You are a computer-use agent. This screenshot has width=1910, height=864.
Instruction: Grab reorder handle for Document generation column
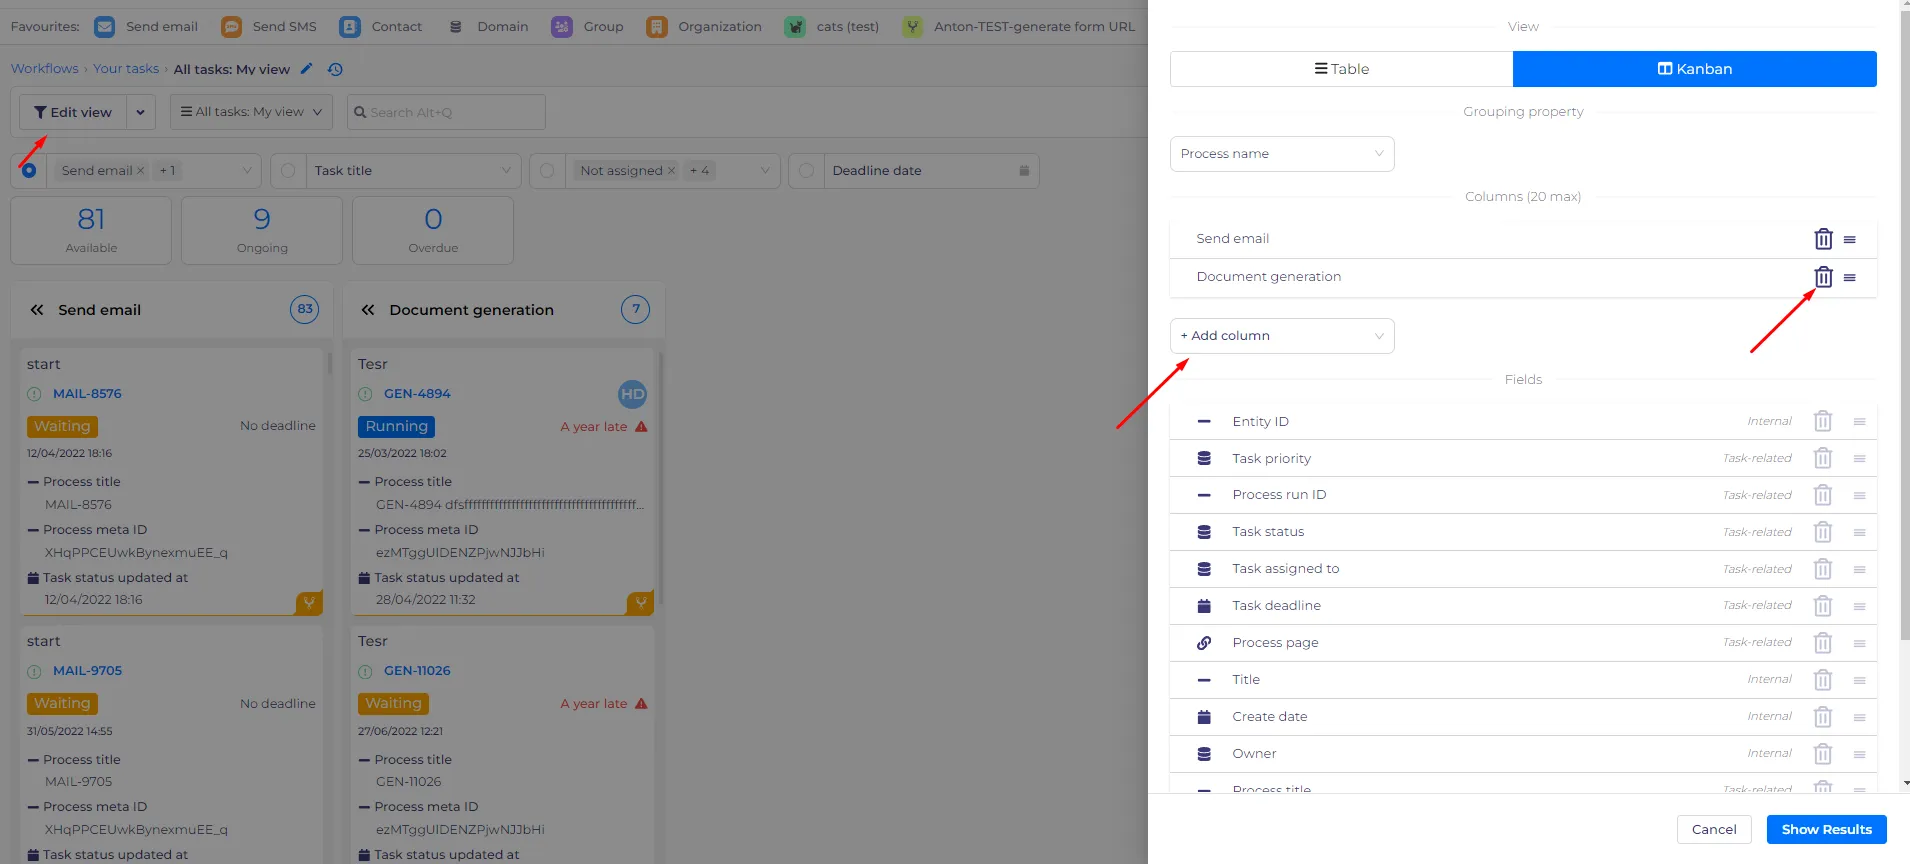coord(1850,278)
